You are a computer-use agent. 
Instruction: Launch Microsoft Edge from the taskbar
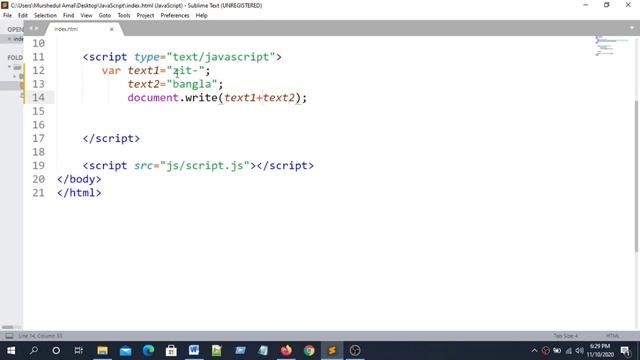(x=148, y=351)
